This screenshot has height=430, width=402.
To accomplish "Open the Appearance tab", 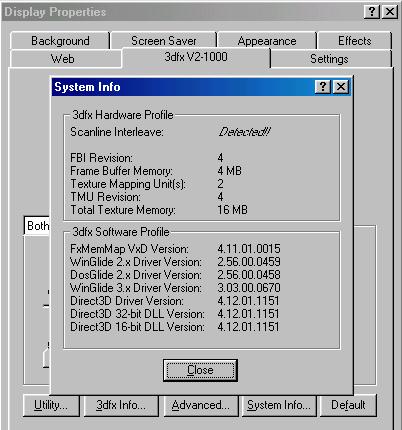I will tap(267, 41).
